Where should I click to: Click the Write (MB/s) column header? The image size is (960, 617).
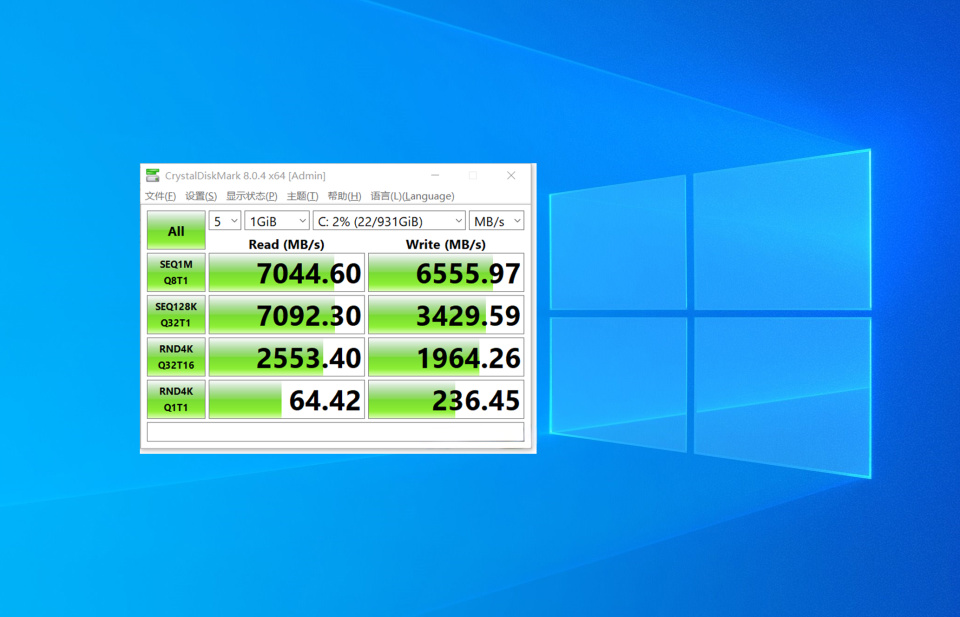tap(446, 244)
